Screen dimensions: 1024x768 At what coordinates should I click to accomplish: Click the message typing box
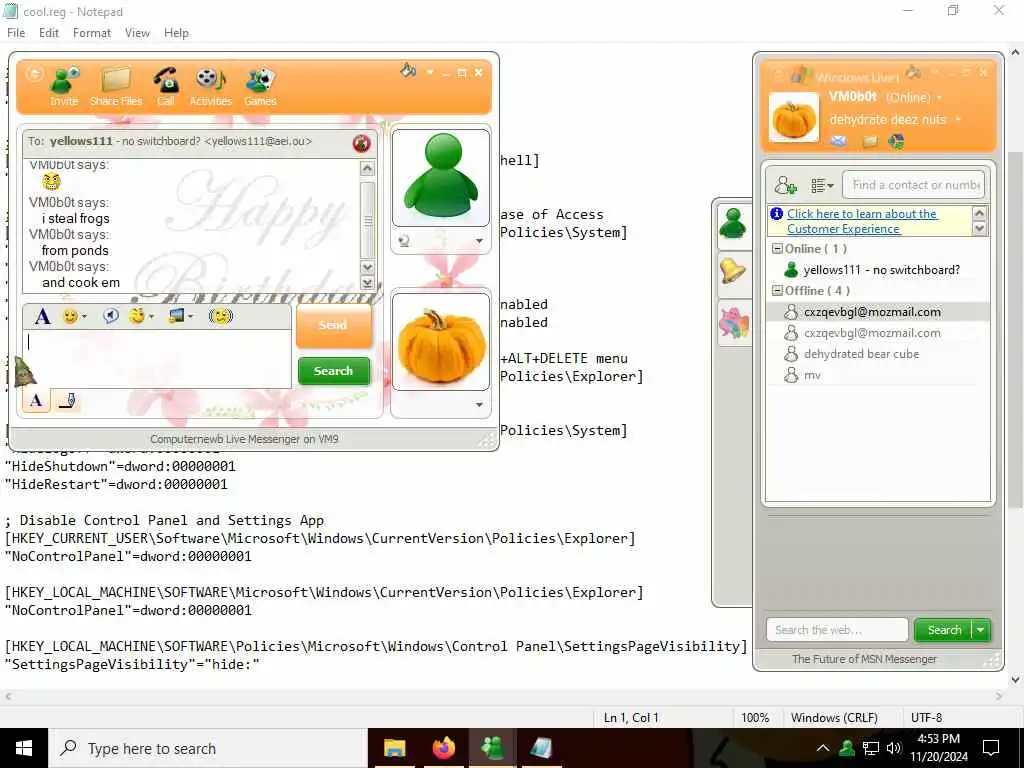[157, 359]
